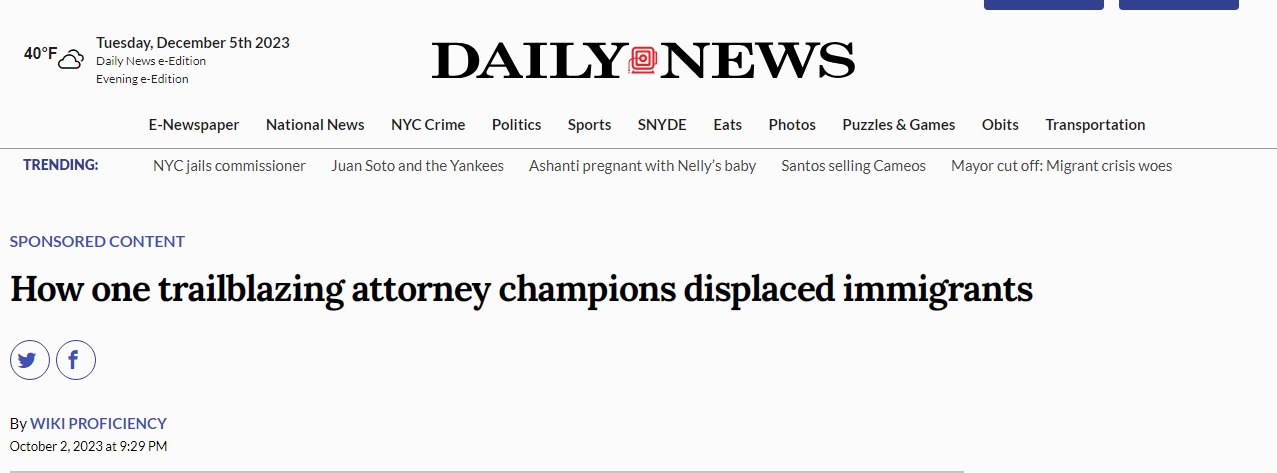Click the SPONSORED CONTENT label
Screen dimensions: 1277x473
[97, 242]
